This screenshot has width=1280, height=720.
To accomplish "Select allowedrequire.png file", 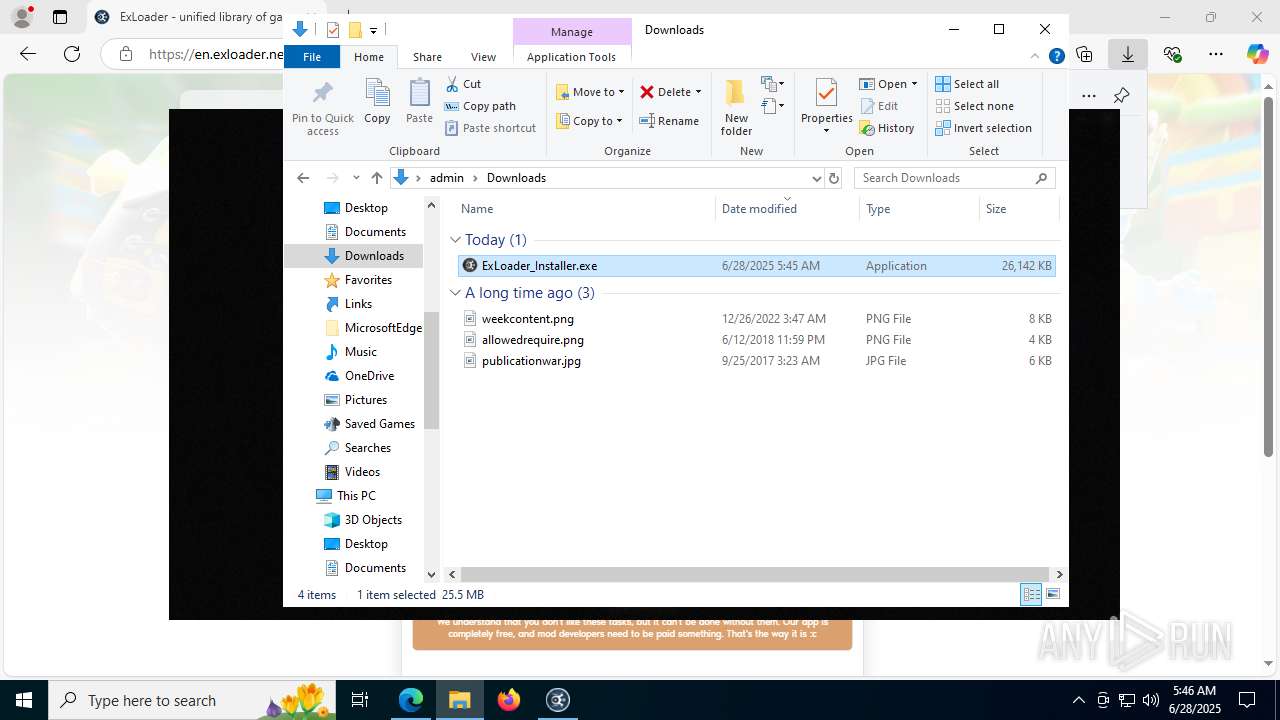I will (x=756, y=340).
